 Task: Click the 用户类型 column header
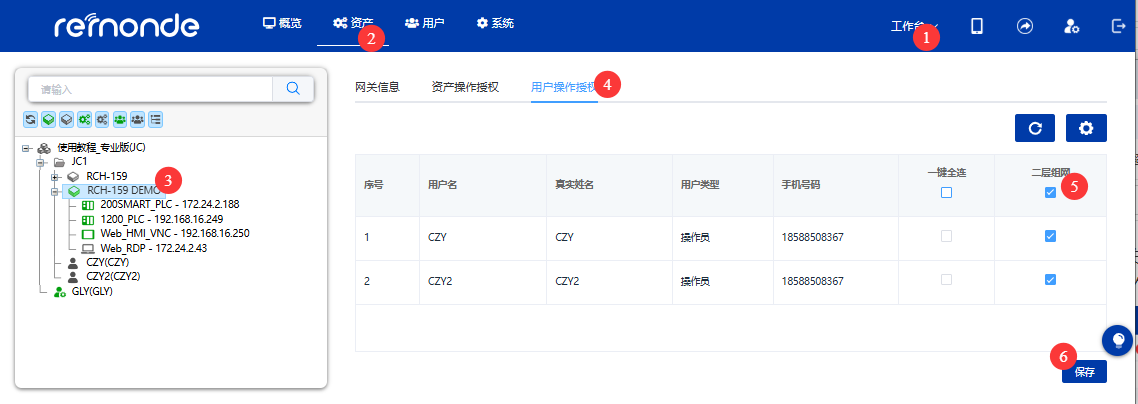coord(700,185)
